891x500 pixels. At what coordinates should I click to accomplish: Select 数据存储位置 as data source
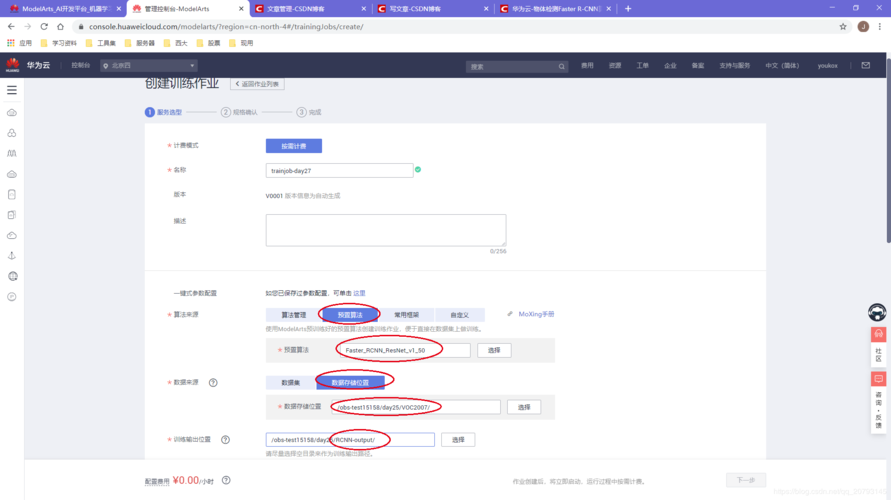coord(350,382)
